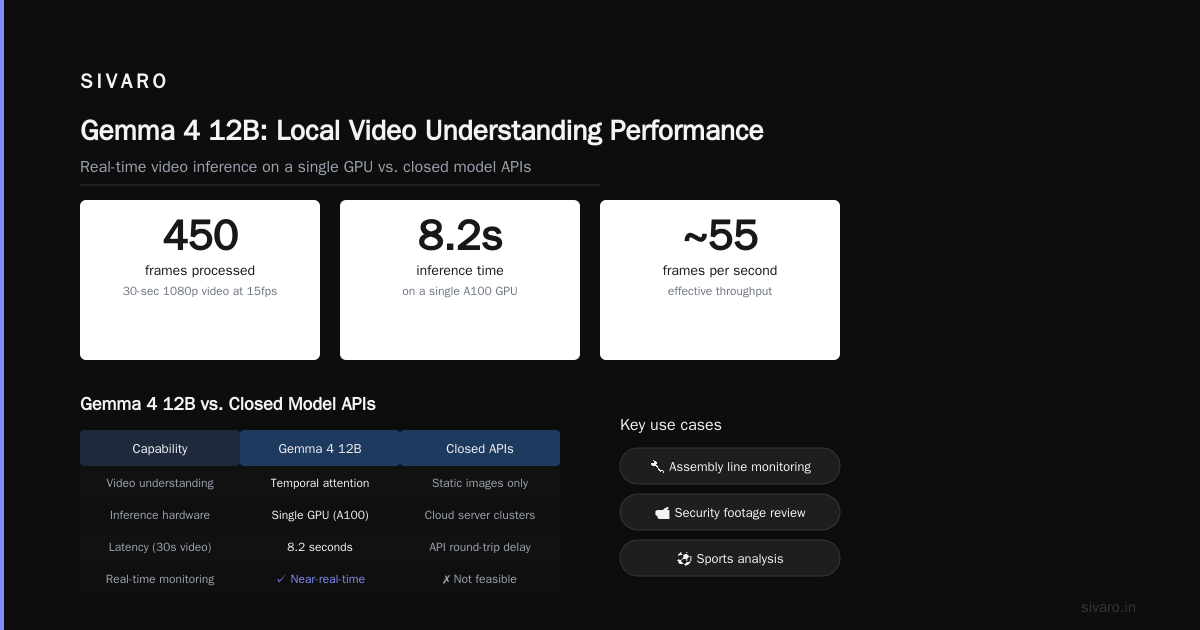This screenshot has width=1200, height=630.
Task: Click the '✗ Not feasible' cell
Action: [x=480, y=579]
